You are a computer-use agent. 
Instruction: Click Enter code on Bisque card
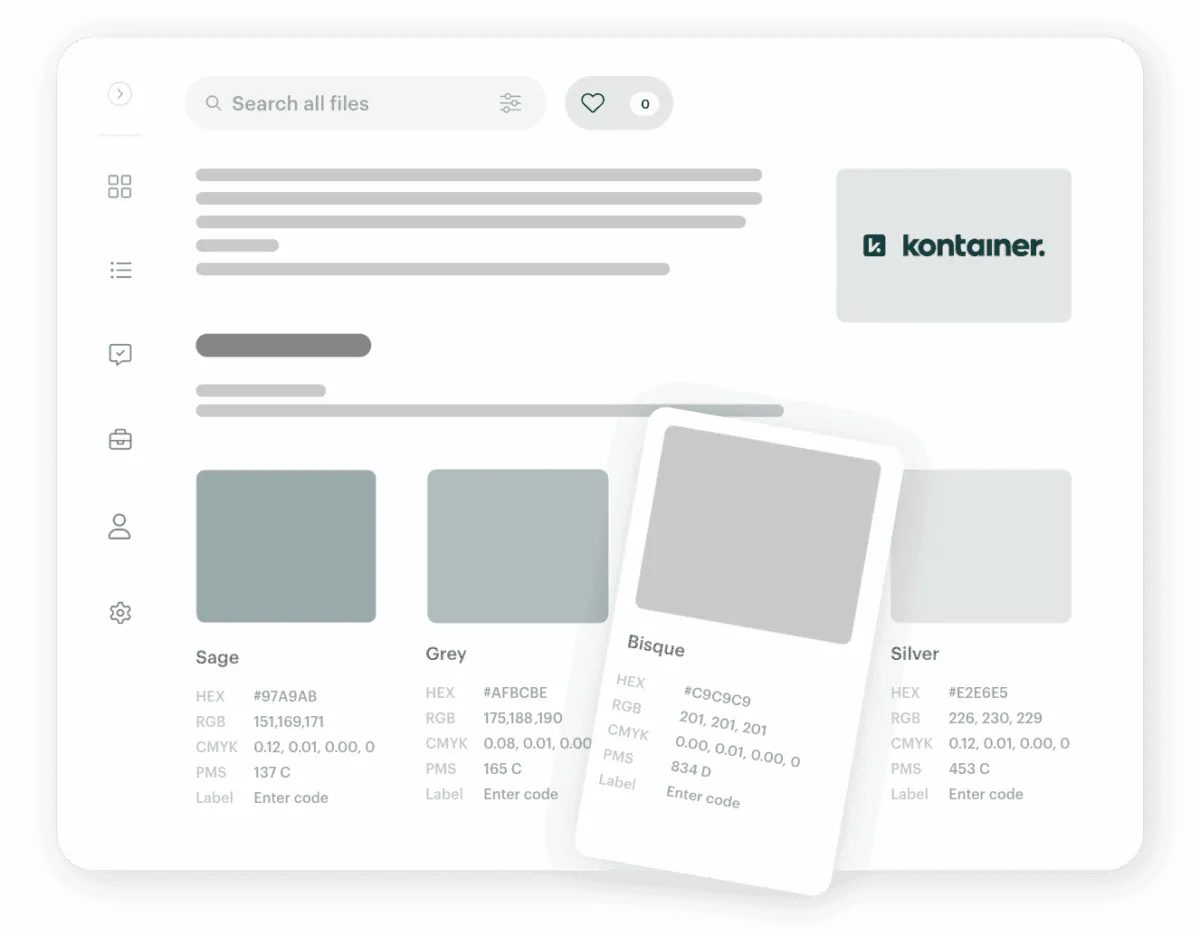pos(703,796)
